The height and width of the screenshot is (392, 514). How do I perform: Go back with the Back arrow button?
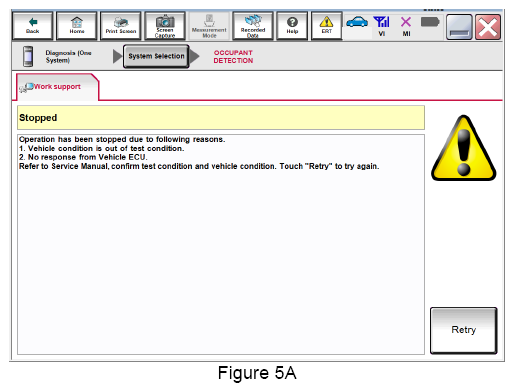coord(32,26)
